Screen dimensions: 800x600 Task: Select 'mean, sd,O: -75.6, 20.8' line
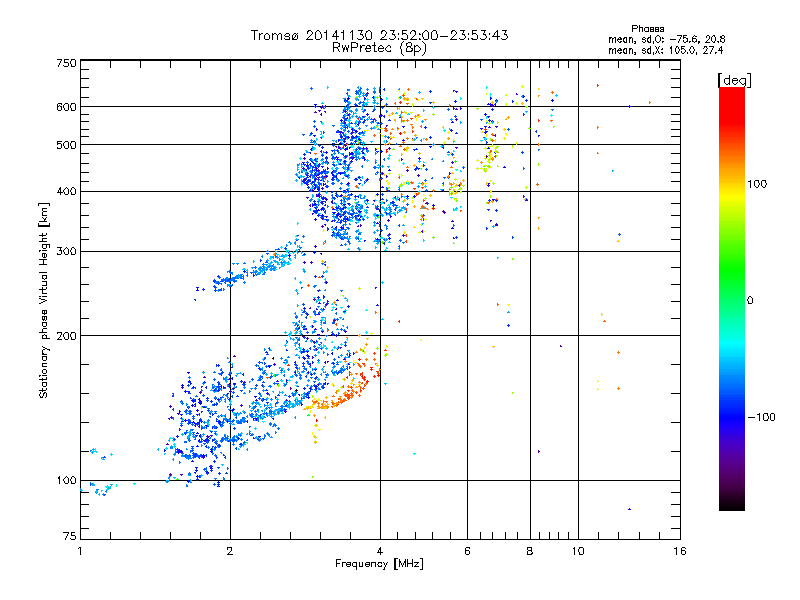[666, 39]
